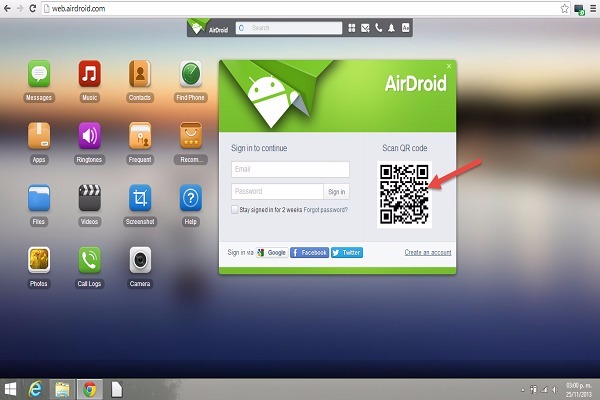
Task: Open the Messages app icon
Action: 39,75
